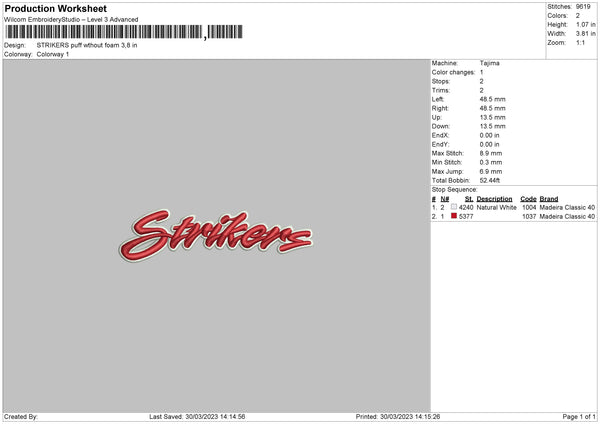
Task: Click the Natural White color swatch
Action: click(454, 207)
